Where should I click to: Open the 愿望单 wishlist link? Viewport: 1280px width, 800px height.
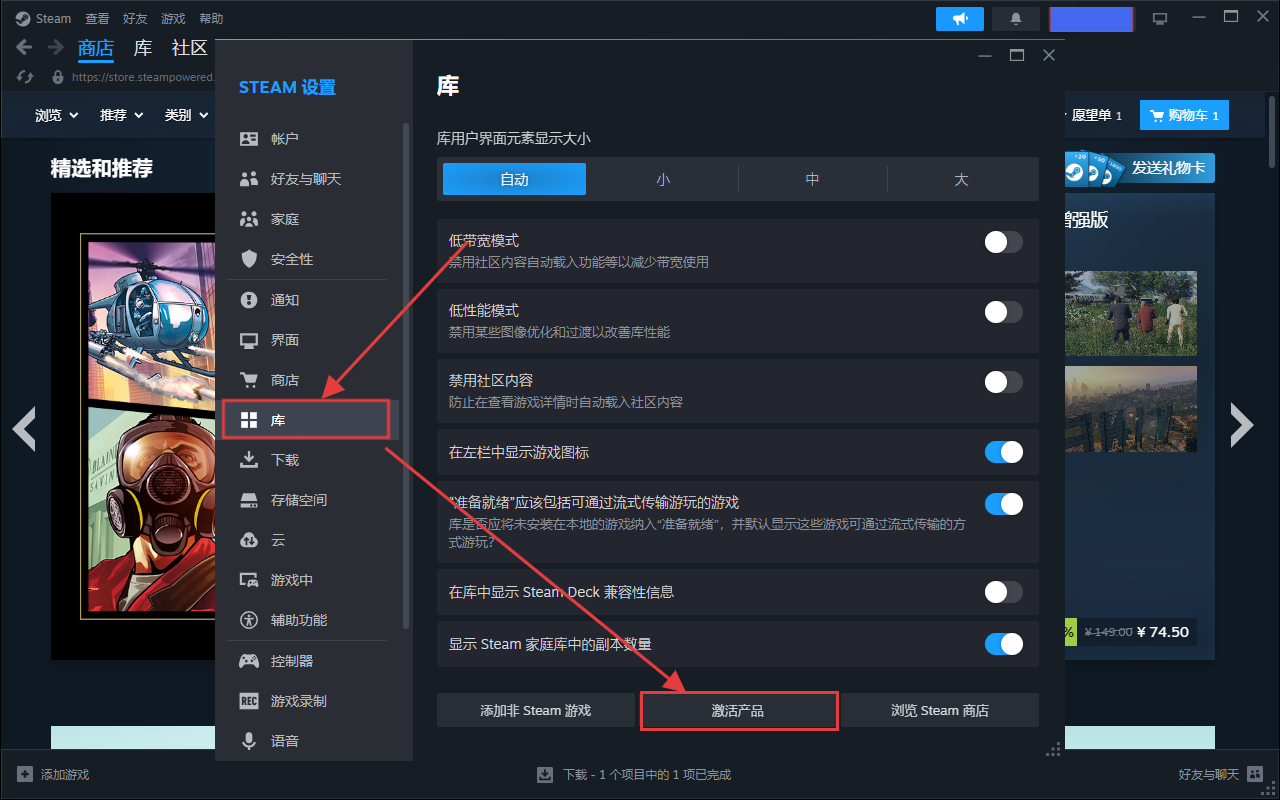click(1096, 116)
